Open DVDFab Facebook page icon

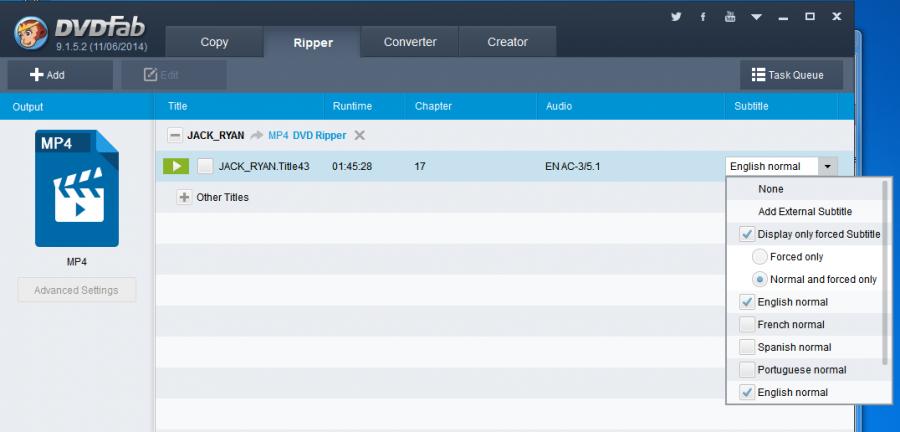coord(703,17)
